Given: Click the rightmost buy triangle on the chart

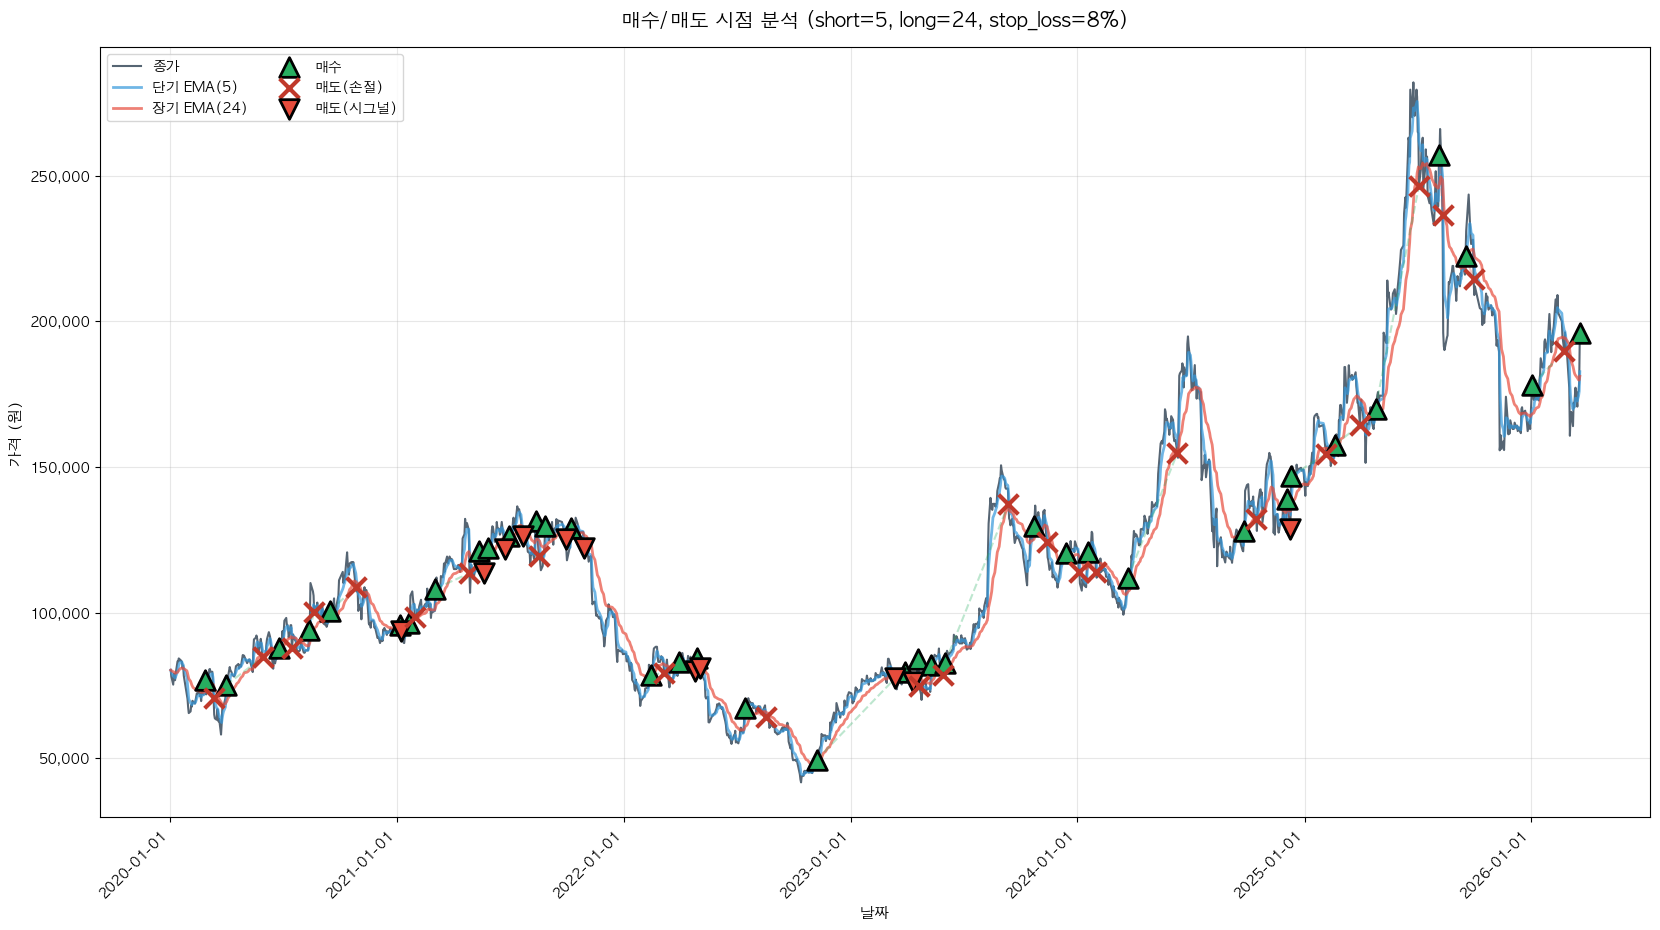Looking at the screenshot, I should click(1580, 334).
